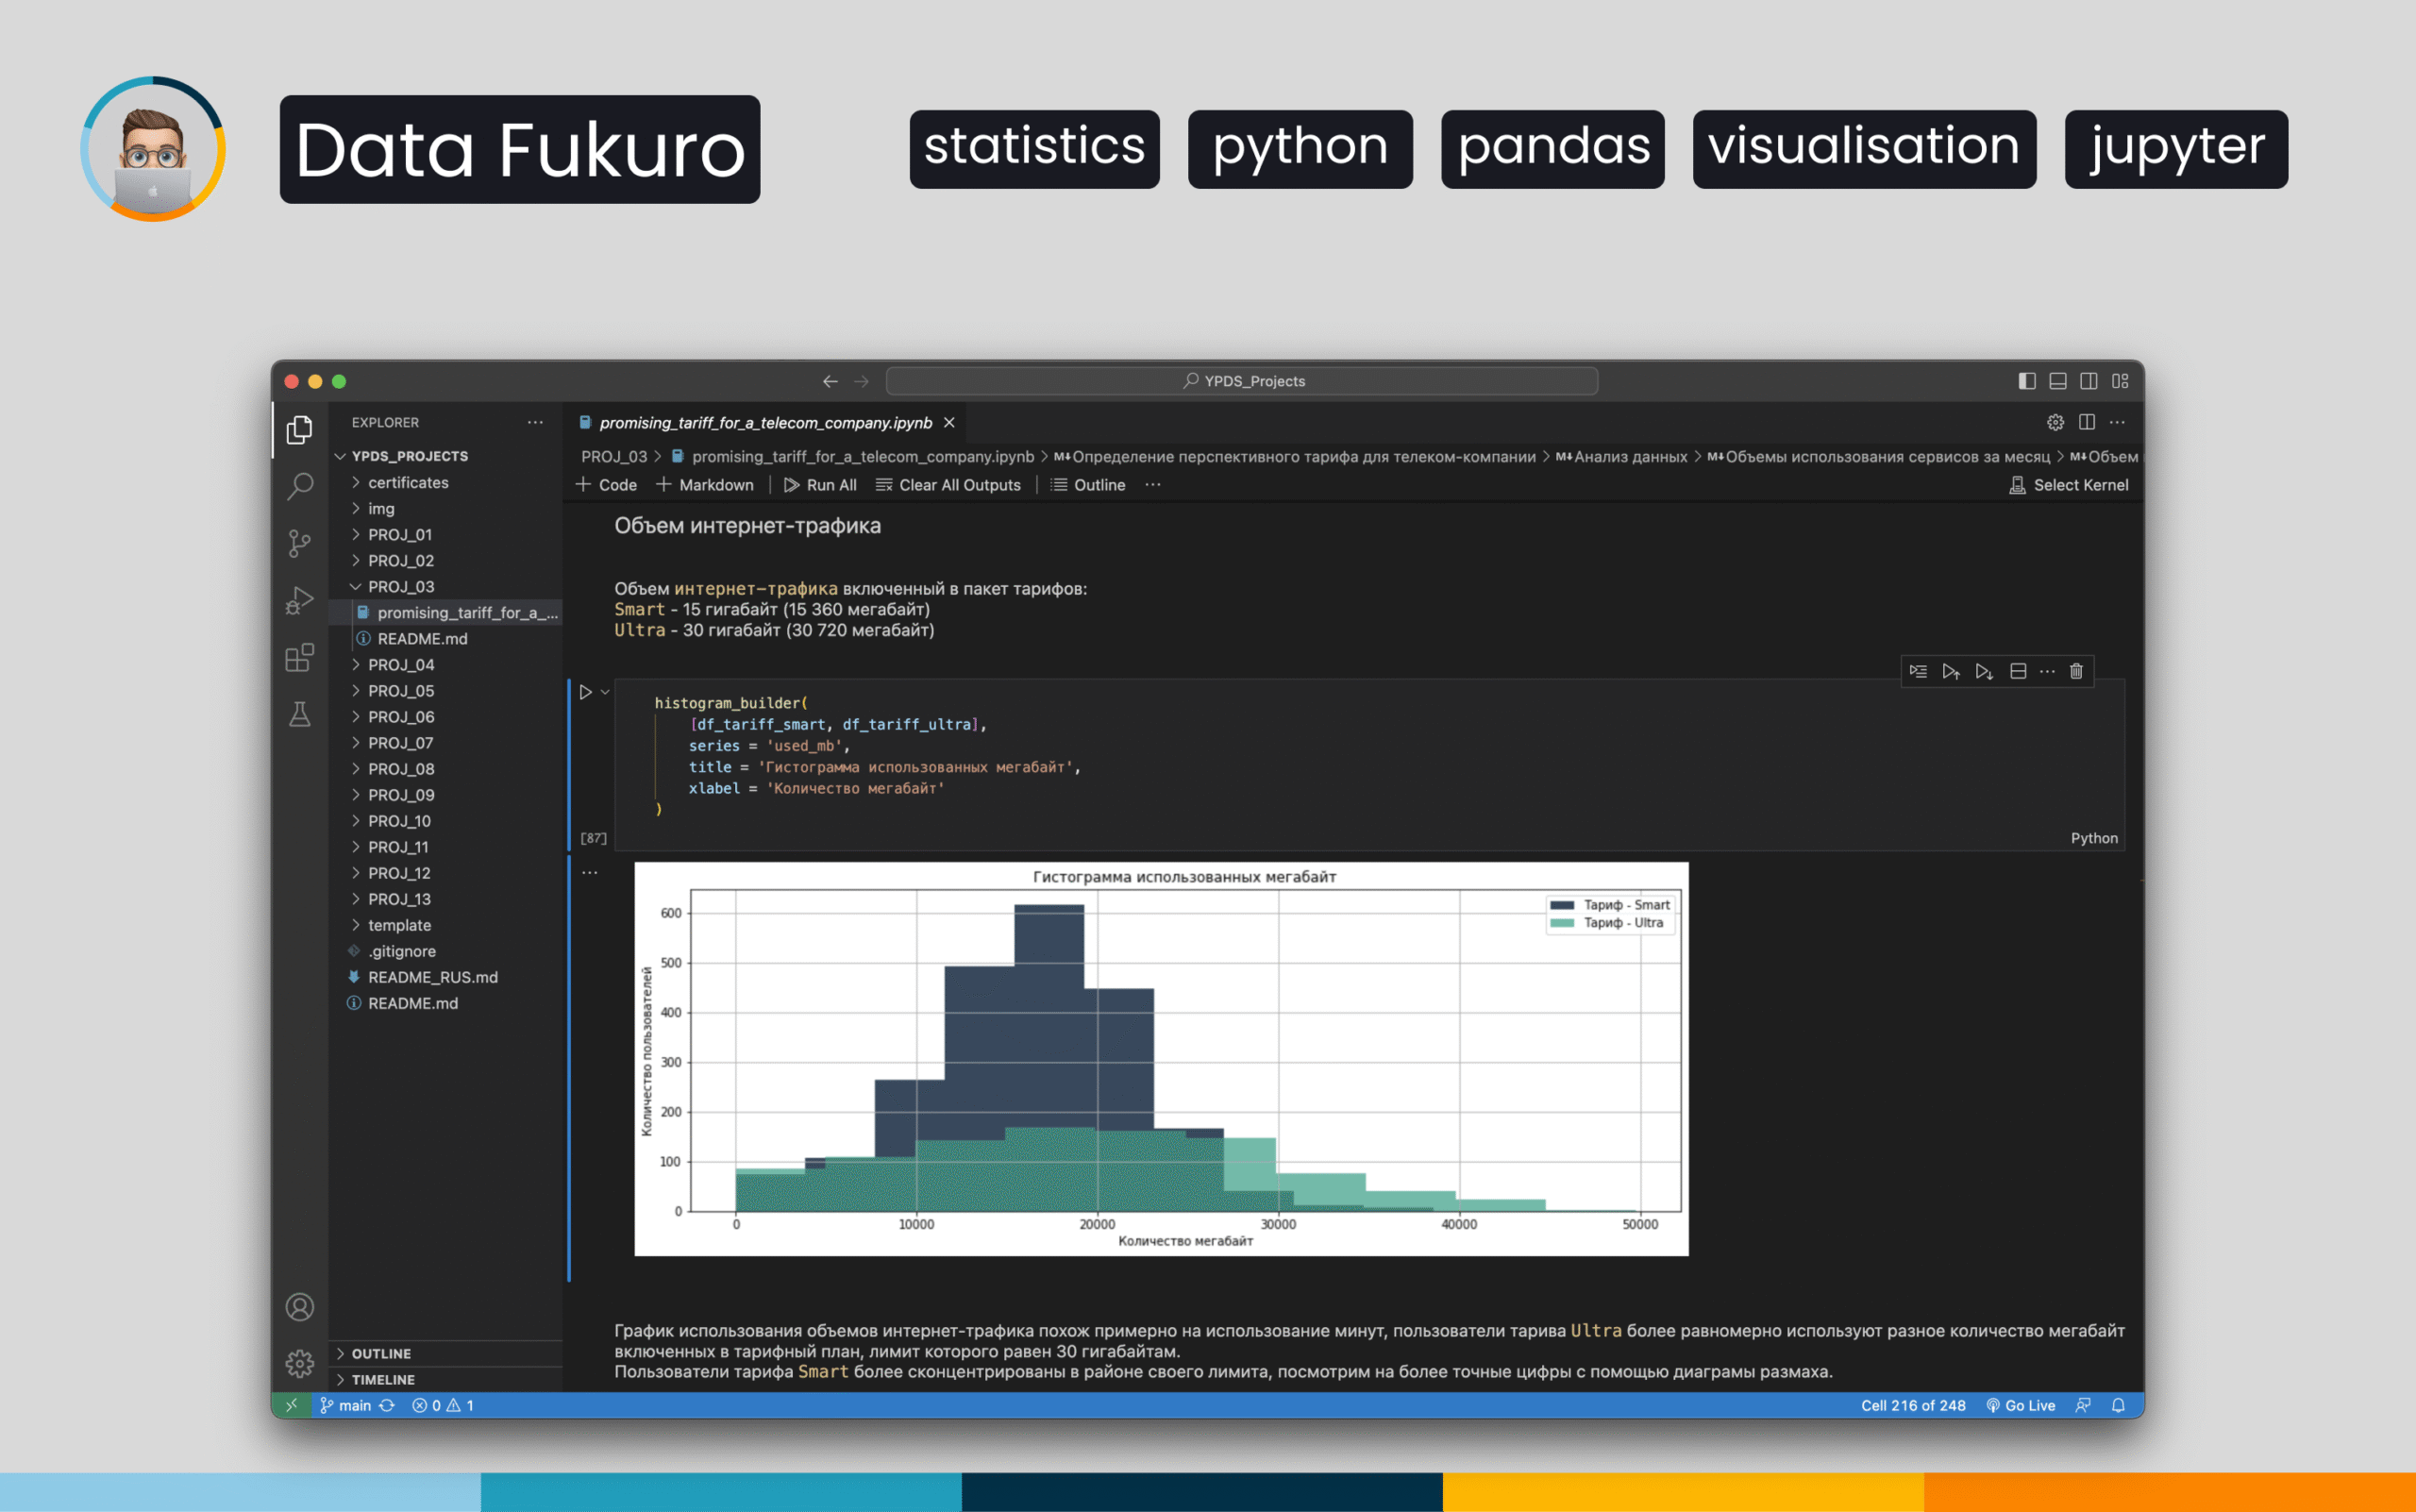Open the Testing flask view

click(299, 714)
